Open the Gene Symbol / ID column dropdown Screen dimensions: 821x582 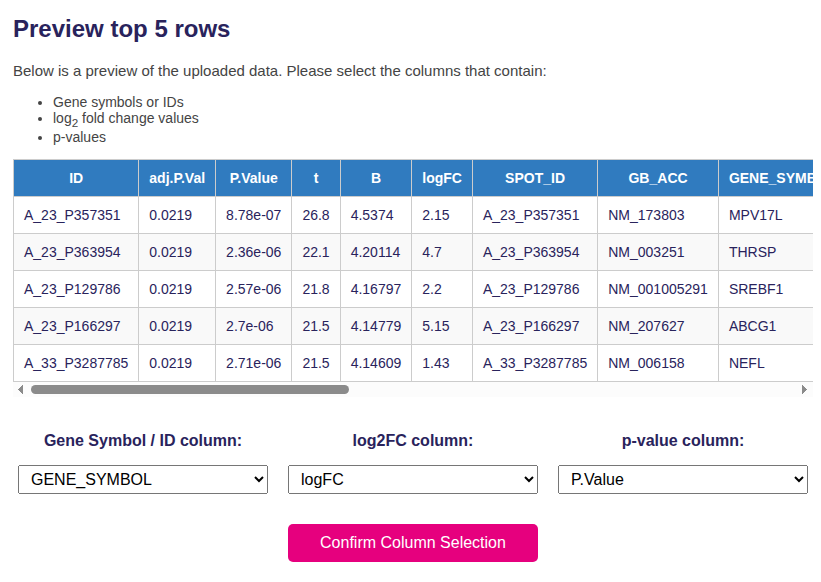coord(143,479)
